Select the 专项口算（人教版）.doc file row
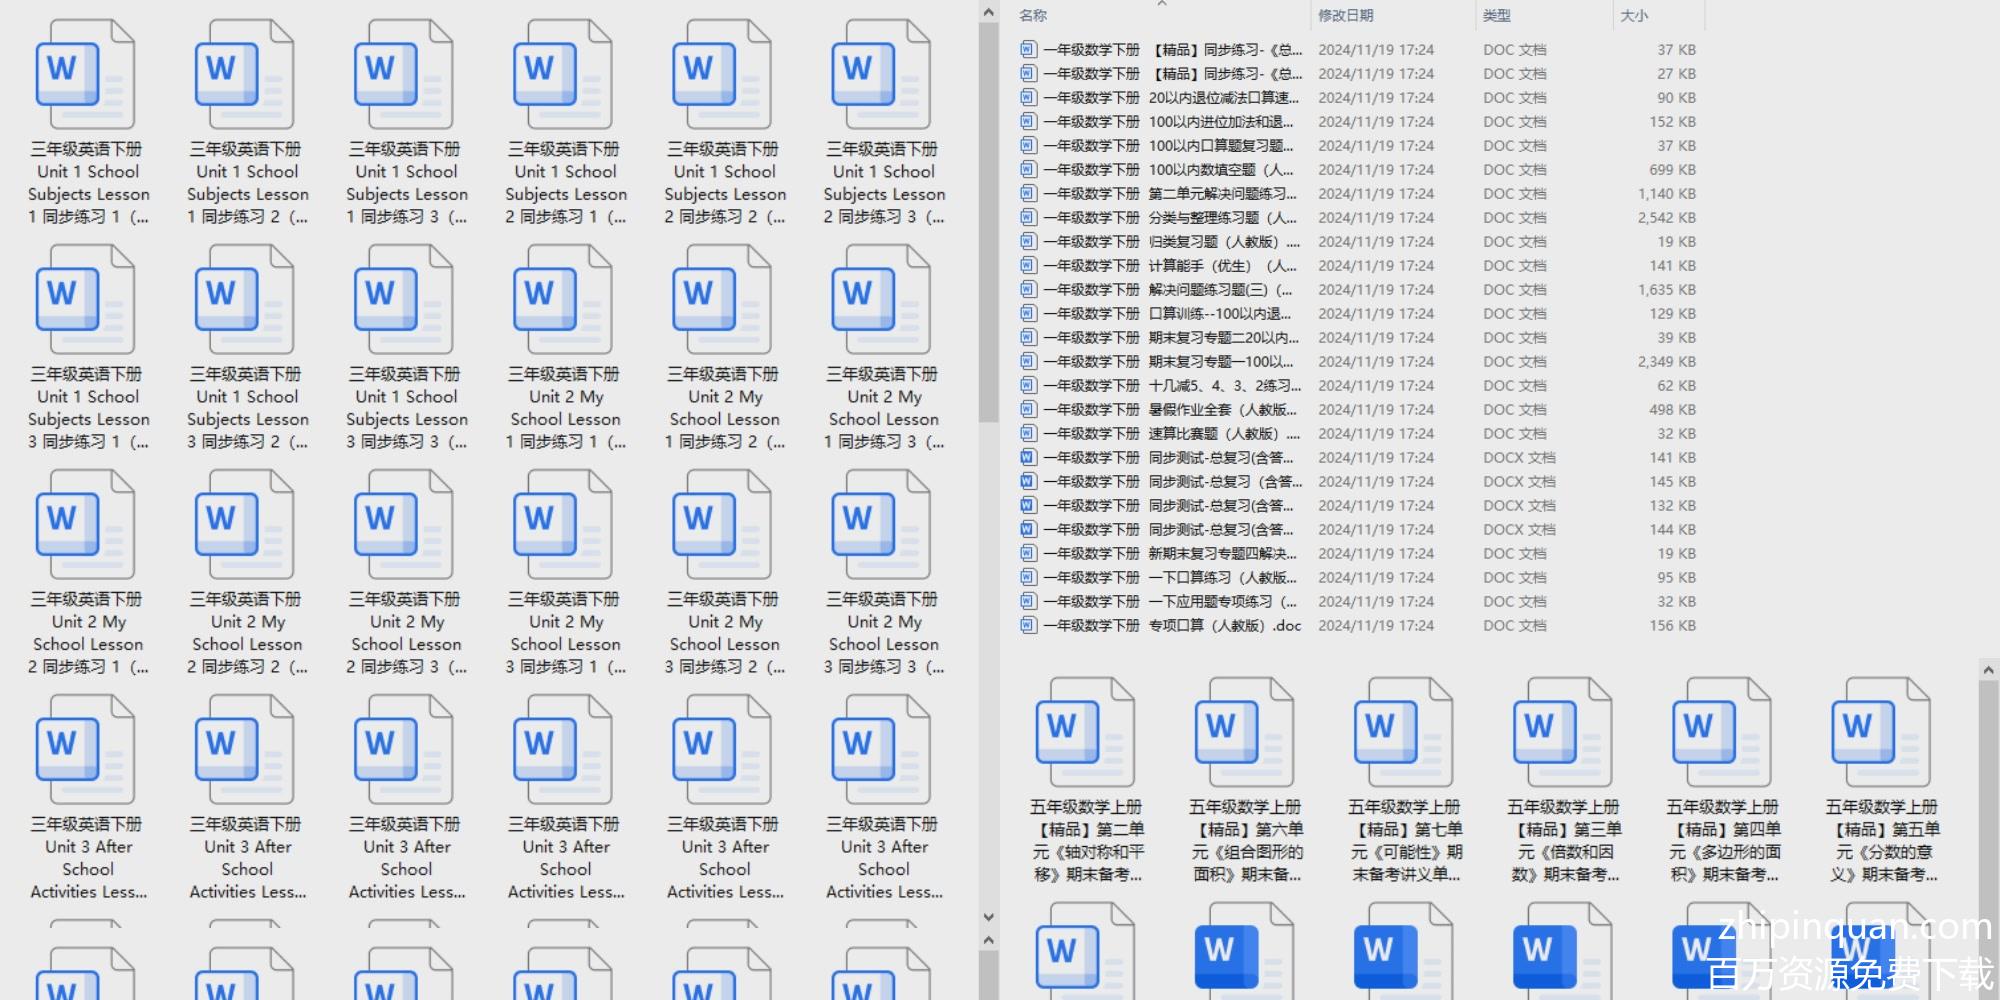2000x1000 pixels. (x=1358, y=626)
